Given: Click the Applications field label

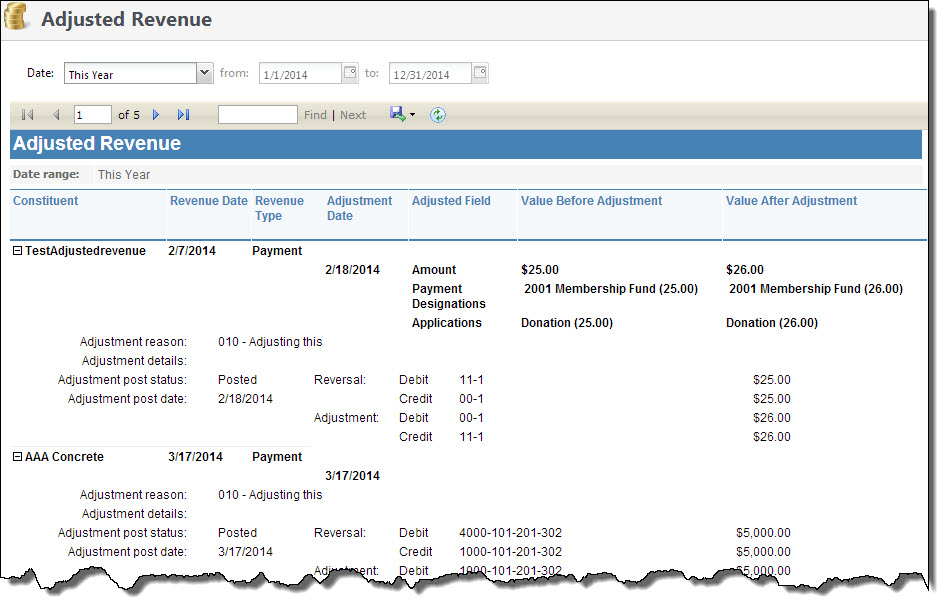Looking at the screenshot, I should coord(447,323).
